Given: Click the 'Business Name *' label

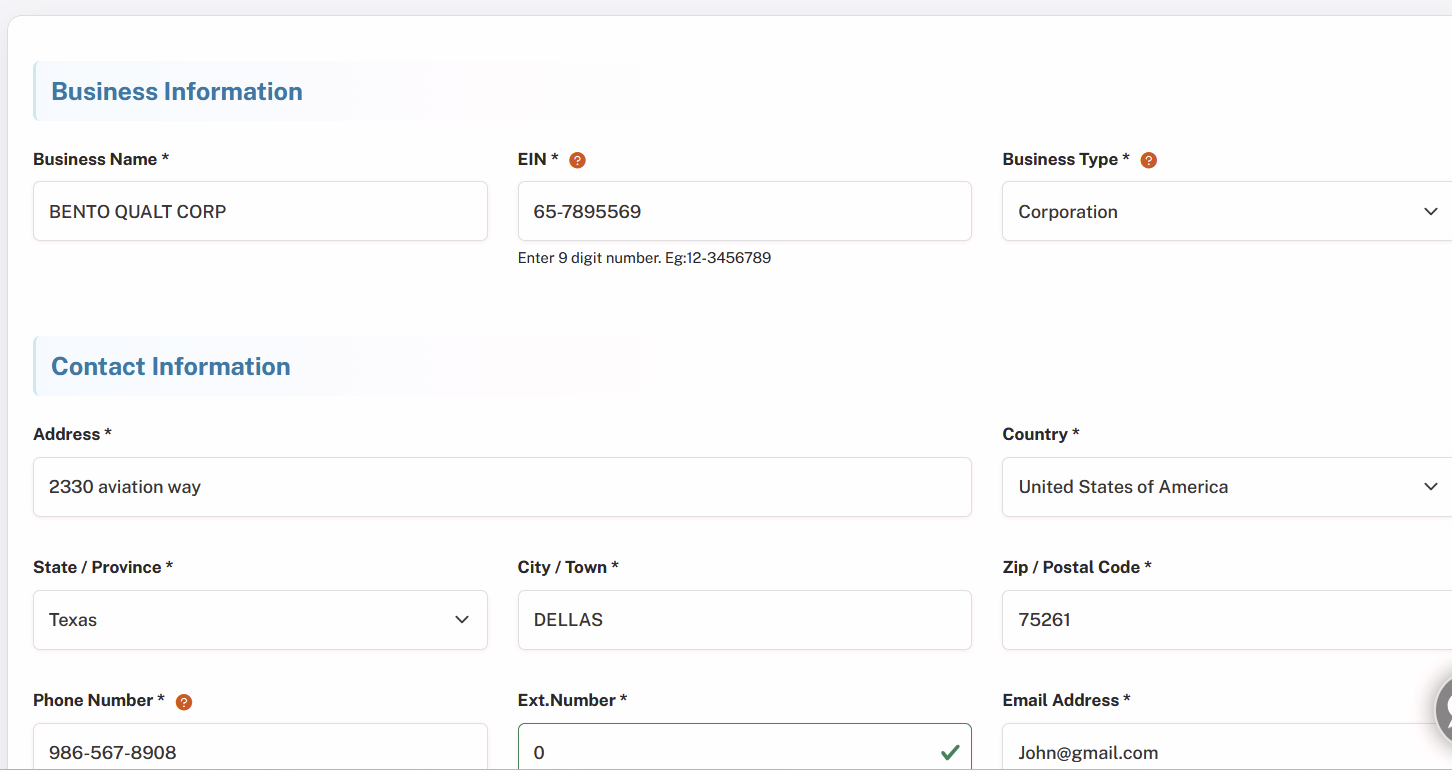Looking at the screenshot, I should (x=101, y=159).
